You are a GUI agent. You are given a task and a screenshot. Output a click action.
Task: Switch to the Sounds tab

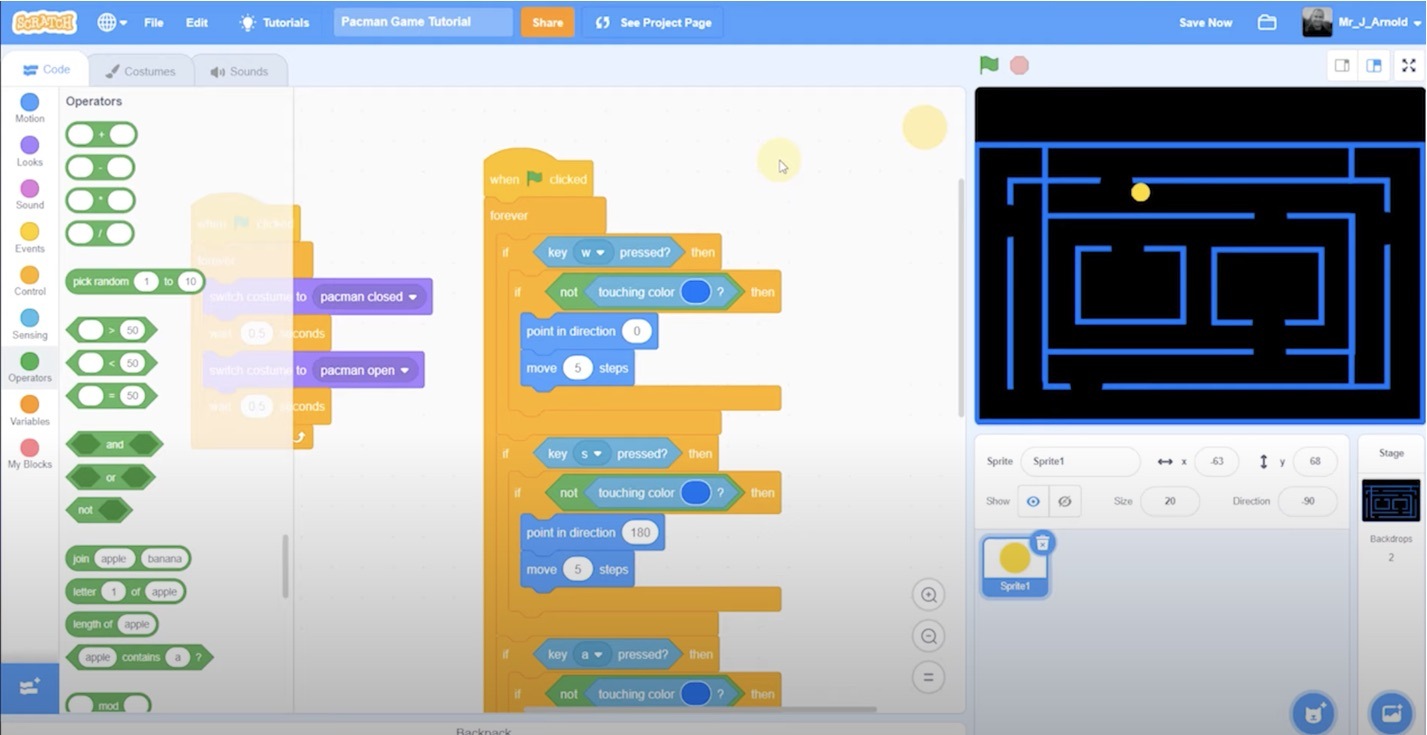tap(238, 71)
